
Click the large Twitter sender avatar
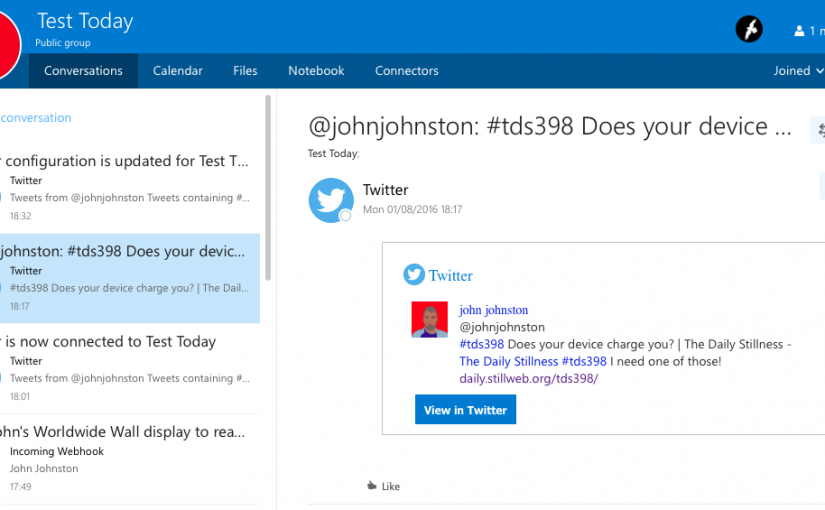331,200
